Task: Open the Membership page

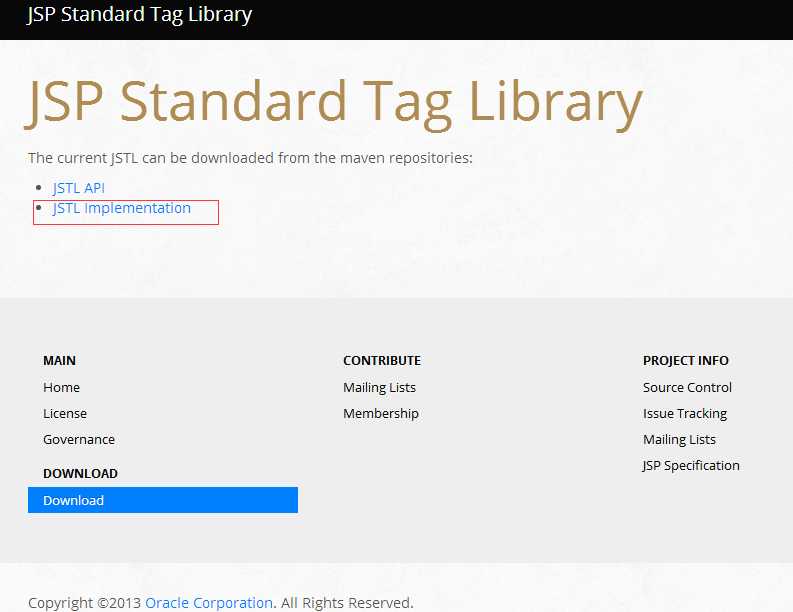Action: point(381,414)
